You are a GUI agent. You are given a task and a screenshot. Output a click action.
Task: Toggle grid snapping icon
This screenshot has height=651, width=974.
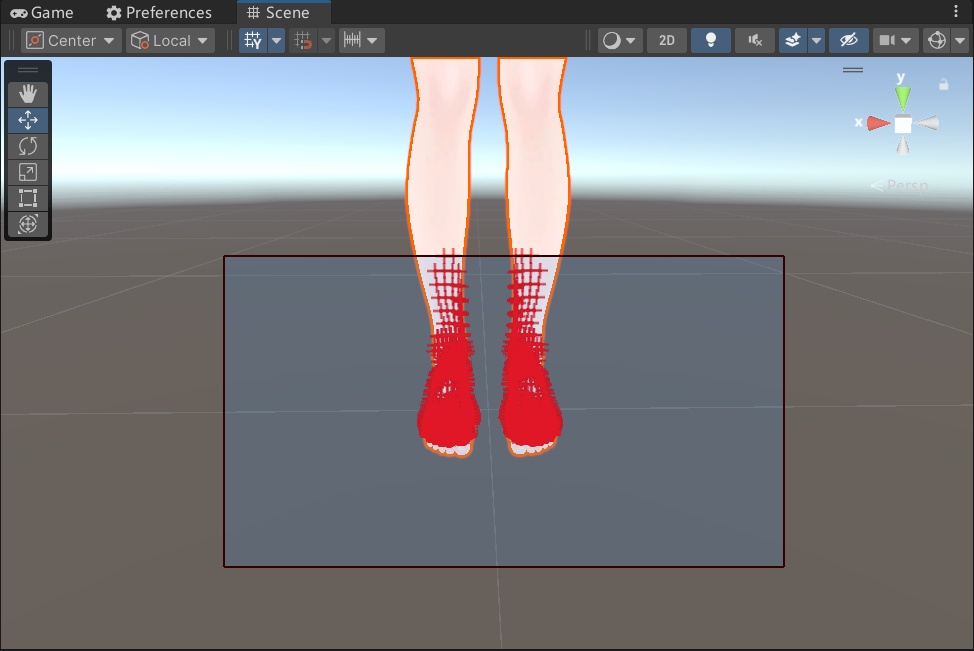coord(303,40)
